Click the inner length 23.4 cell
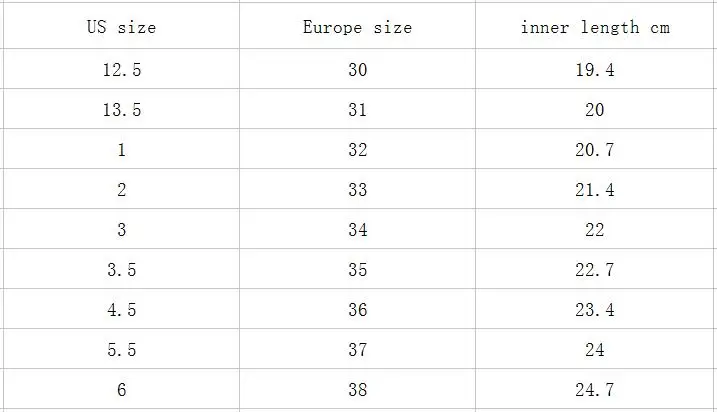This screenshot has height=412, width=717. pos(595,309)
